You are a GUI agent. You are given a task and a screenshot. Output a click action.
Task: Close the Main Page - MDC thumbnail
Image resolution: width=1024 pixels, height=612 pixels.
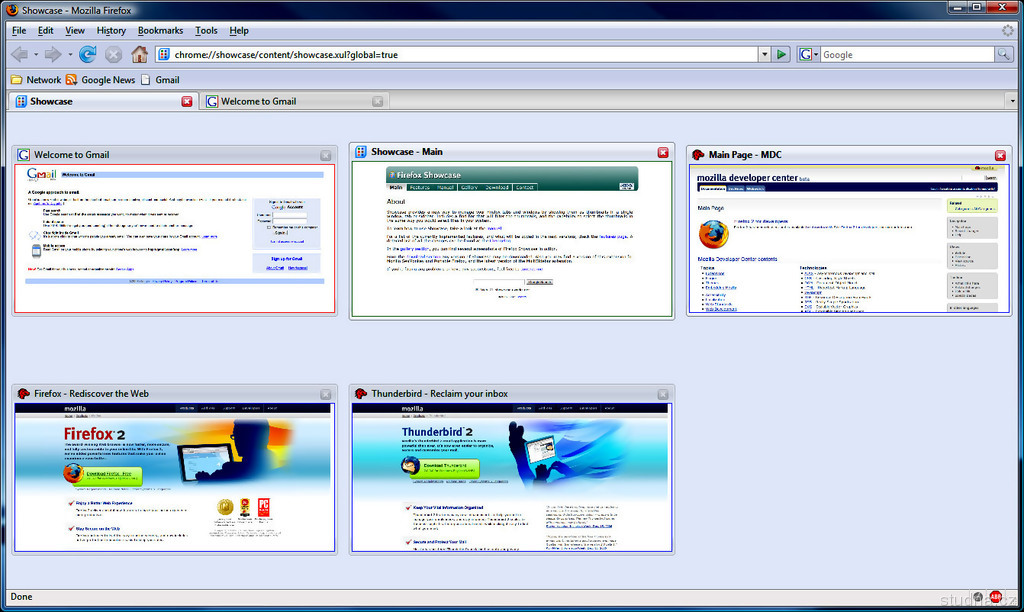(x=1000, y=155)
